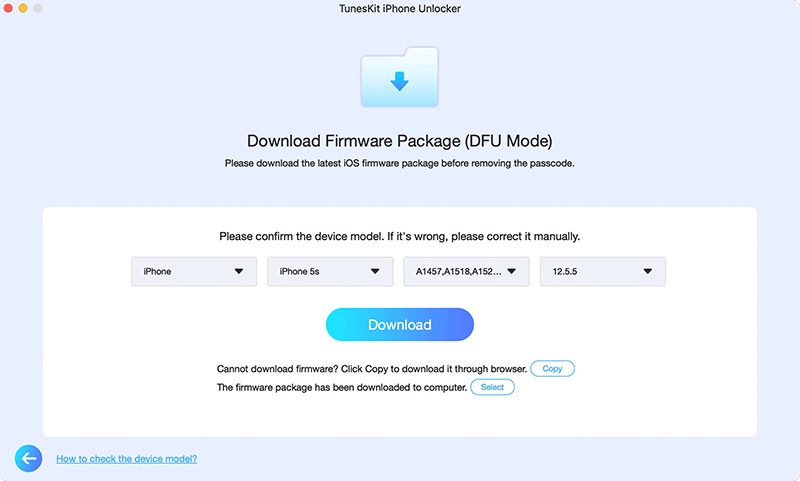Click the firmware download folder icon
800x481 pixels.
point(399,77)
